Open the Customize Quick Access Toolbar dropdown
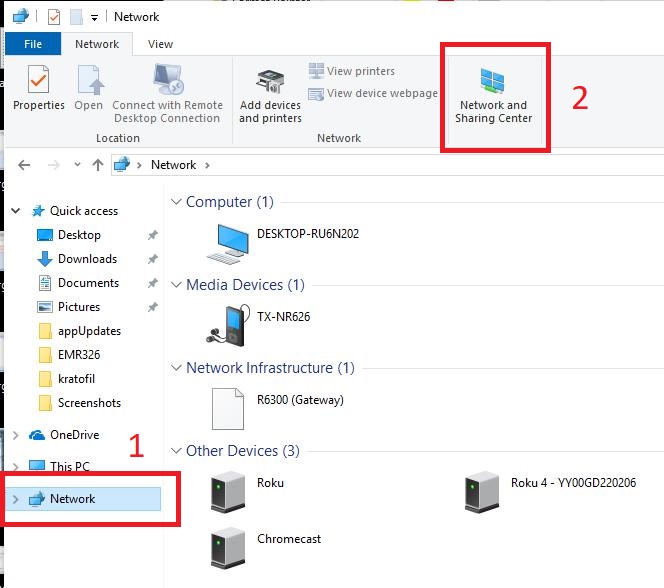Image resolution: width=664 pixels, height=588 pixels. (x=94, y=18)
